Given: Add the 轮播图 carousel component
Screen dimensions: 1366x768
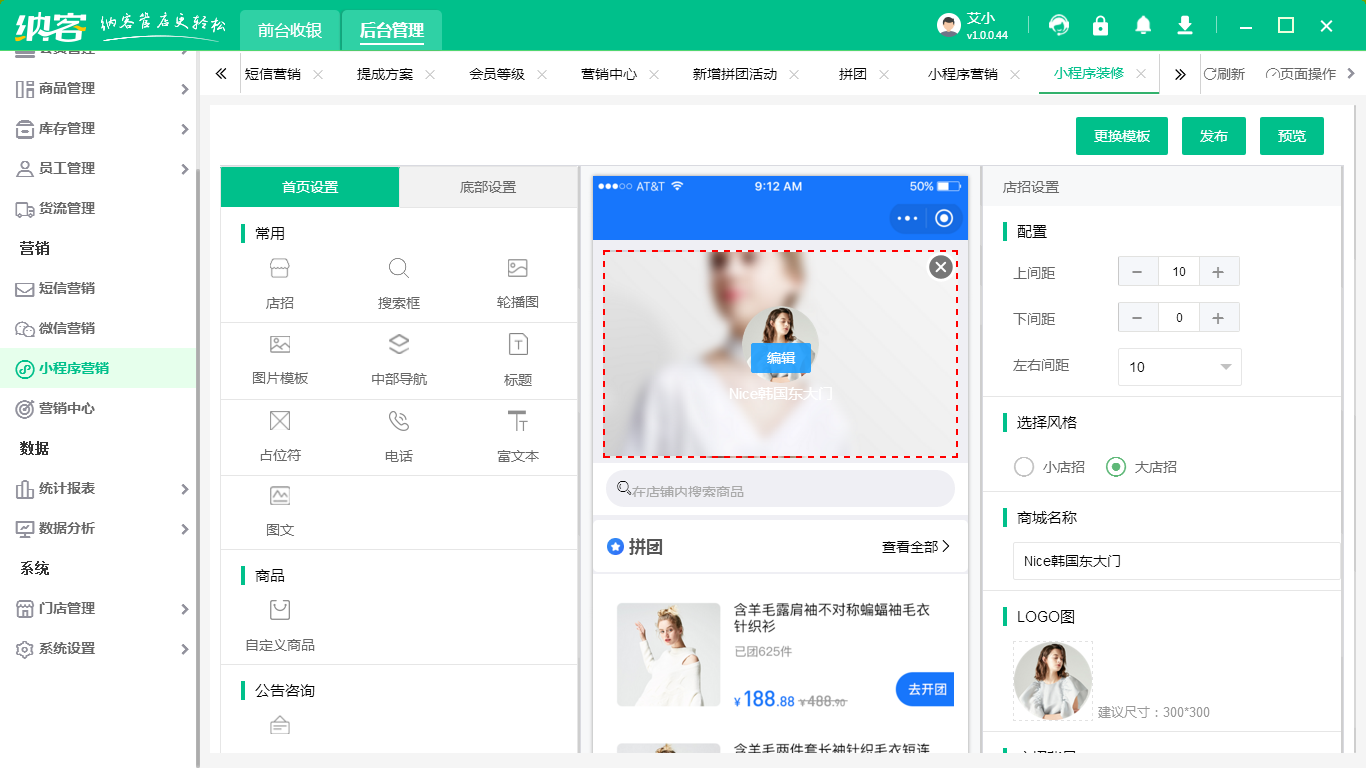Looking at the screenshot, I should pos(517,284).
